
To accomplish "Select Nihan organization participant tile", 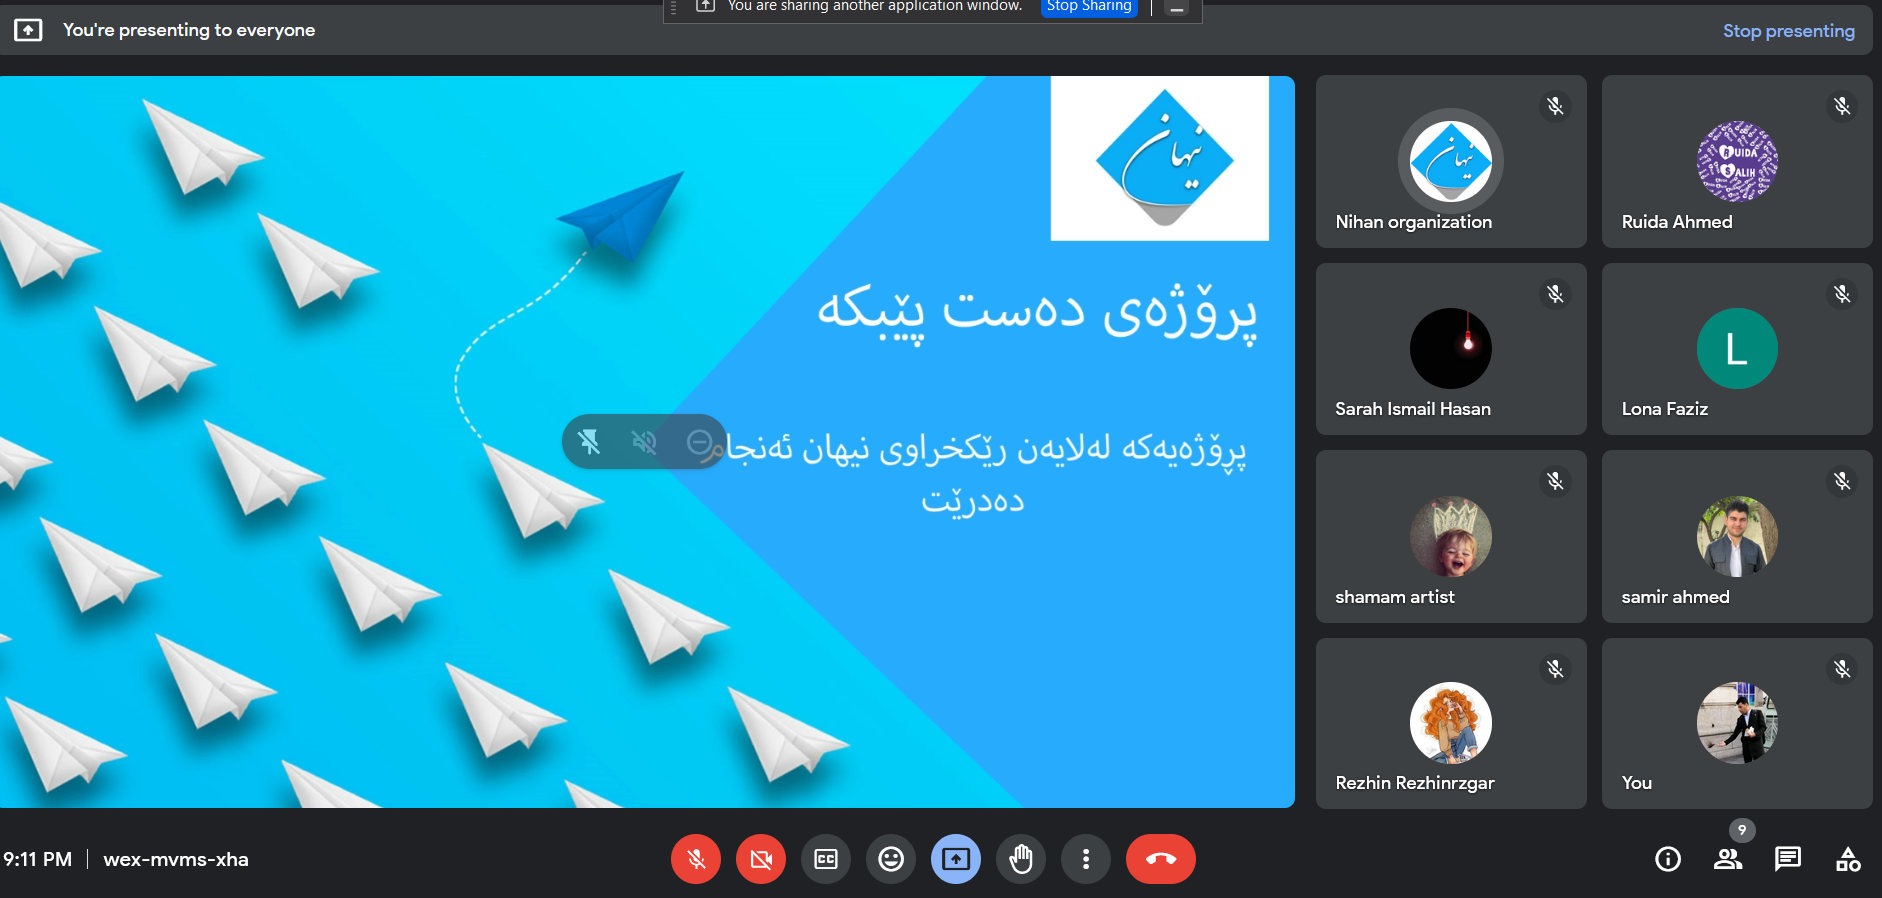I will [1451, 162].
